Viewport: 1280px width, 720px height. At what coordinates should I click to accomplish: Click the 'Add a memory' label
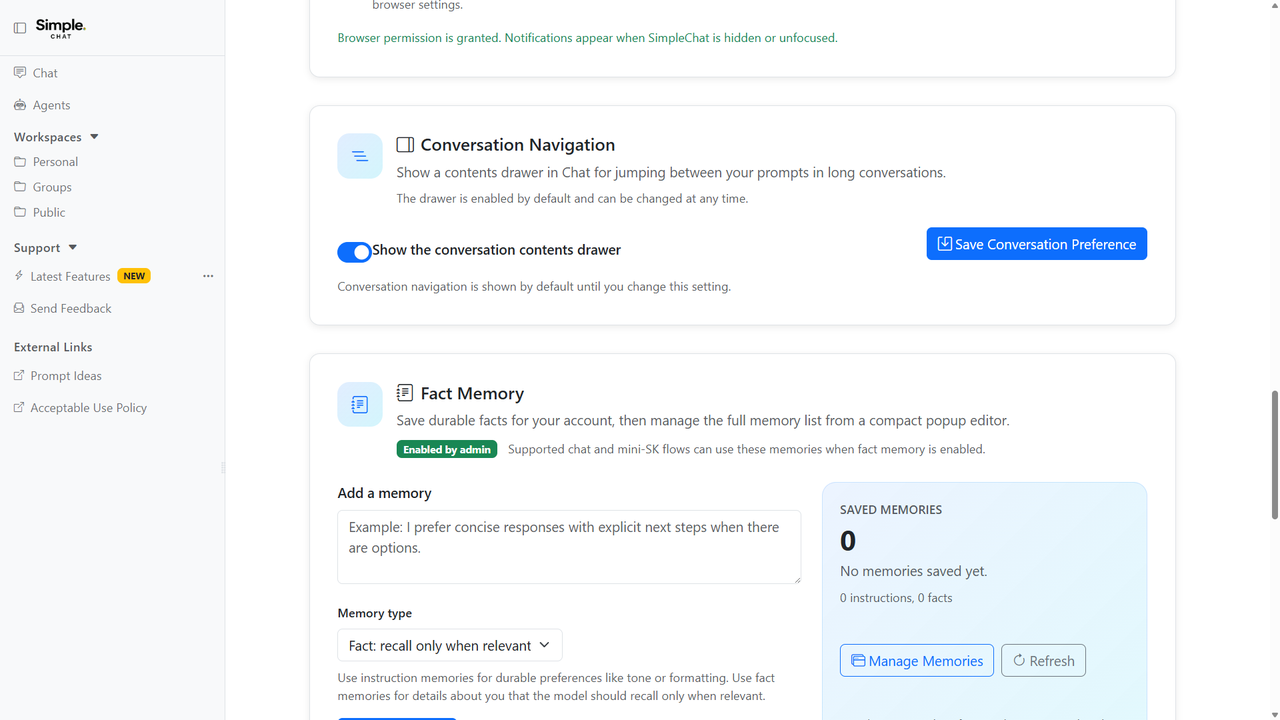pos(385,493)
